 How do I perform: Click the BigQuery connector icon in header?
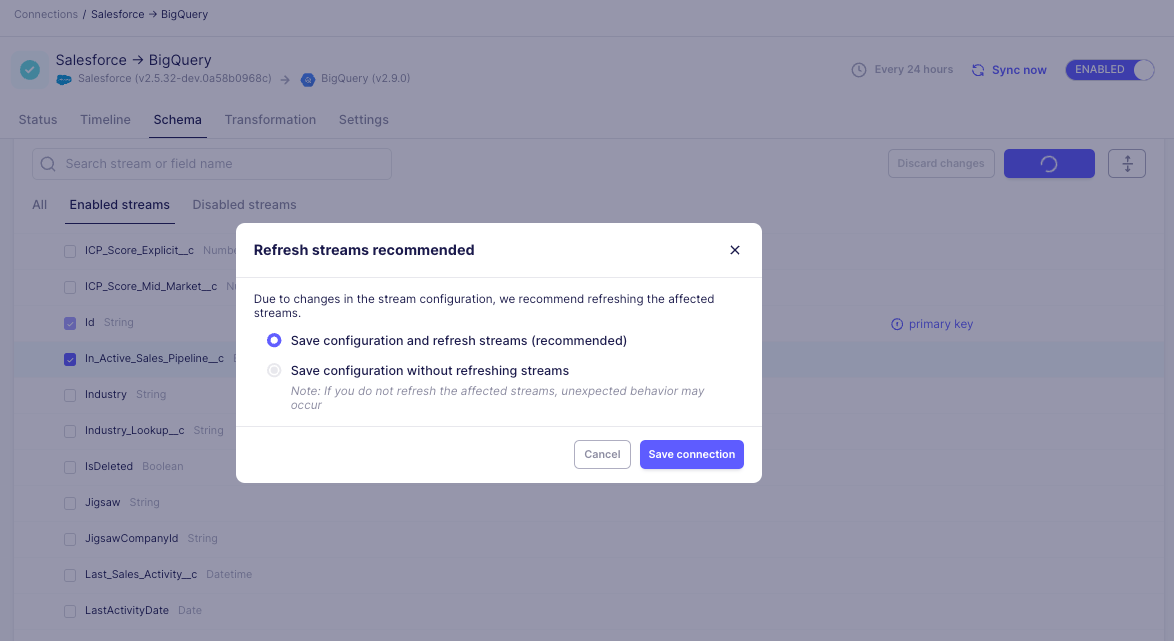click(307, 79)
